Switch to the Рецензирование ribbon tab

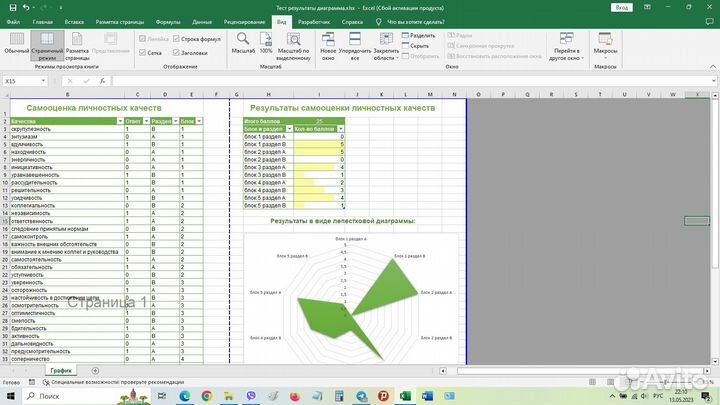pyautogui.click(x=244, y=22)
